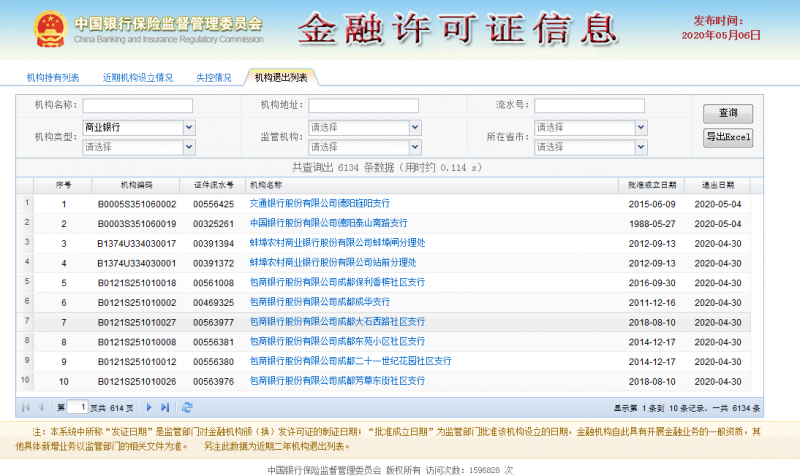The height and width of the screenshot is (476, 800).
Task: Click the CBIRC national emblem logo
Action: (50, 30)
